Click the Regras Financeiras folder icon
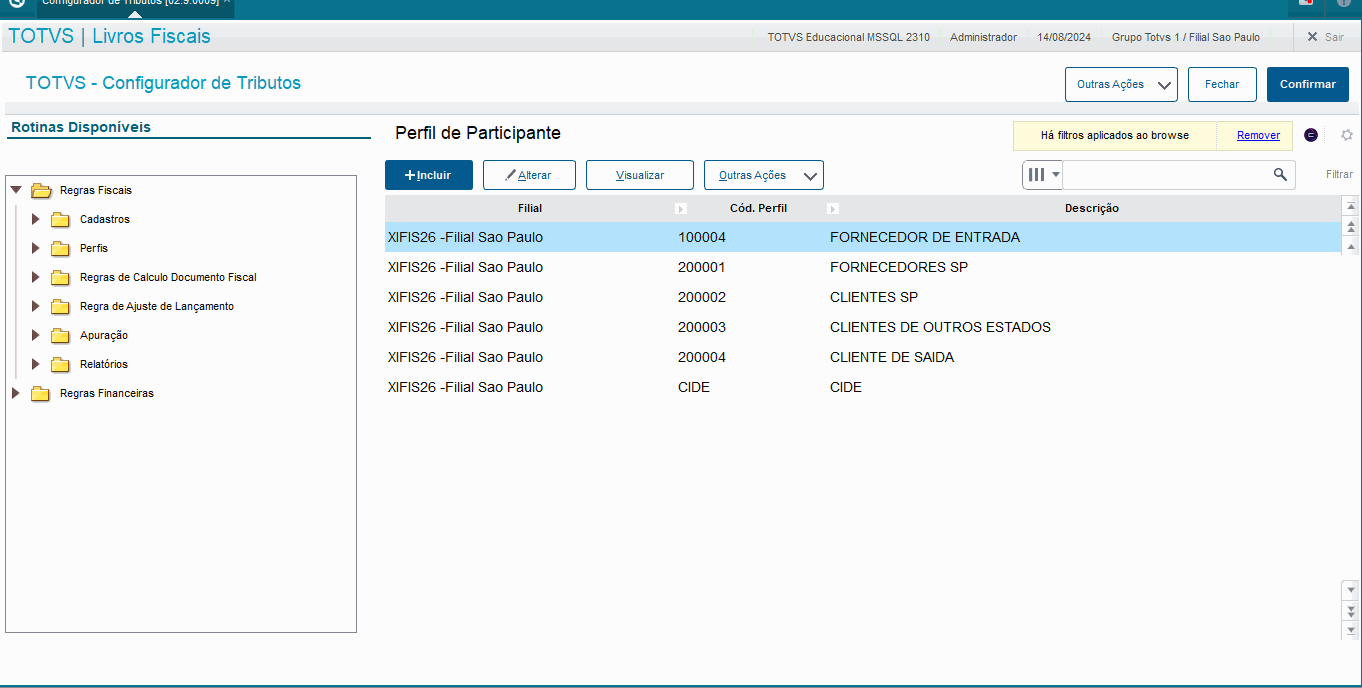Screen dimensions: 1362x688 (x=40, y=393)
